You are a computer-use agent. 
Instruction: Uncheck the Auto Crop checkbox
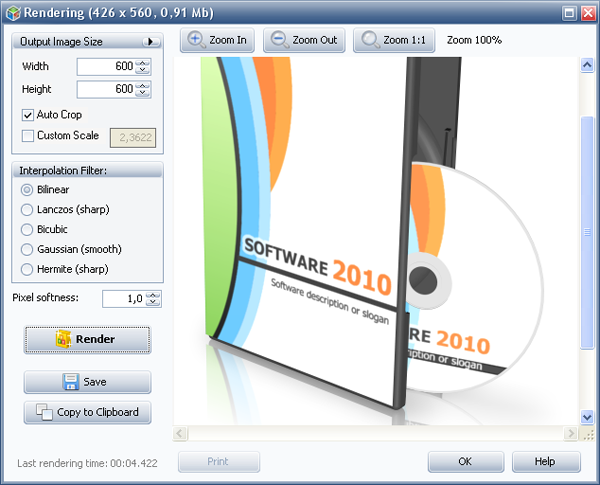(x=28, y=115)
